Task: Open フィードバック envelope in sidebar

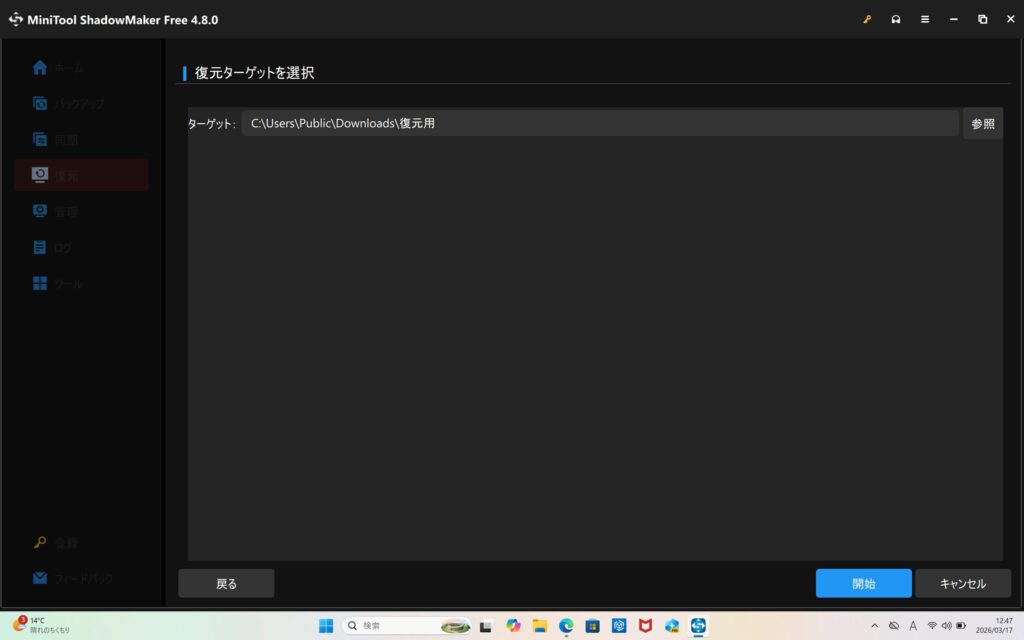Action: coord(40,578)
